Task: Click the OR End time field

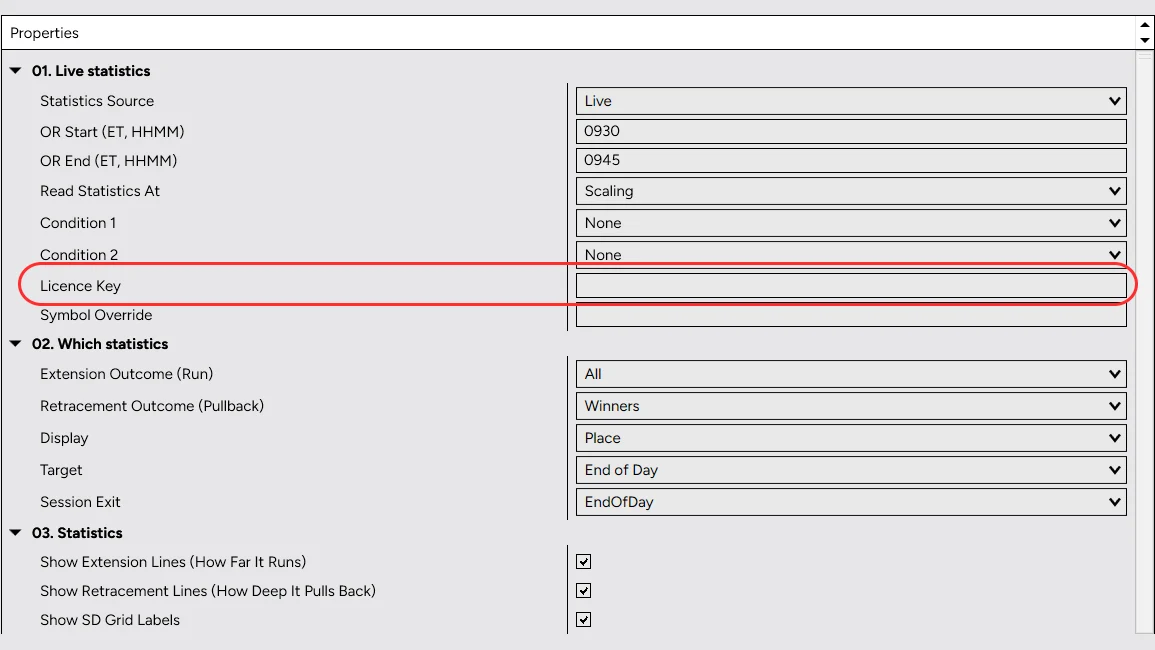Action: (851, 160)
